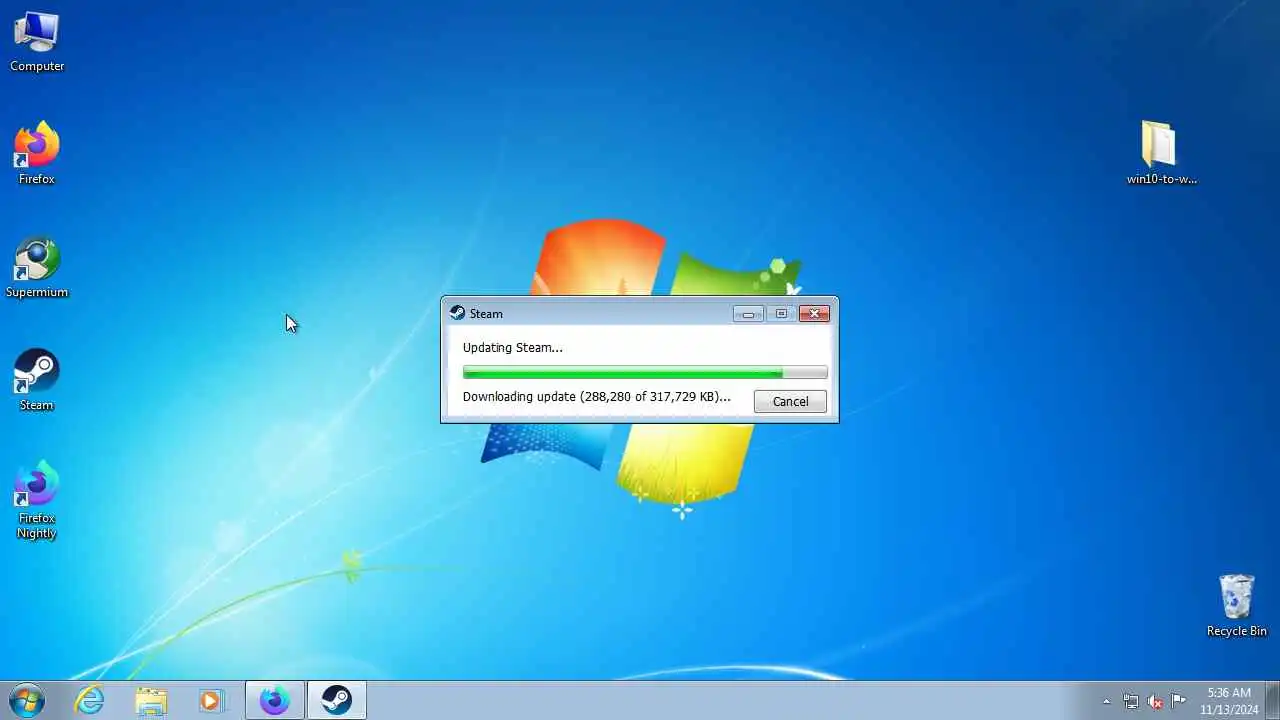Select the win10-to-w... folder on desktop

[1161, 154]
